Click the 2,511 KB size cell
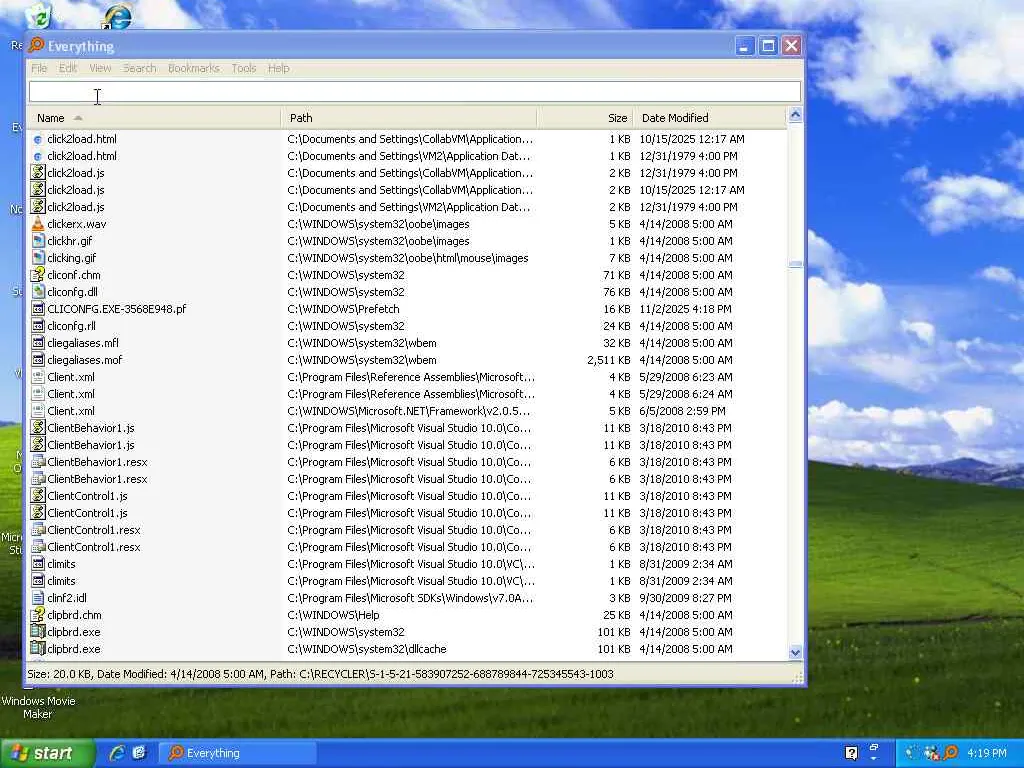The height and width of the screenshot is (768, 1024). point(609,360)
